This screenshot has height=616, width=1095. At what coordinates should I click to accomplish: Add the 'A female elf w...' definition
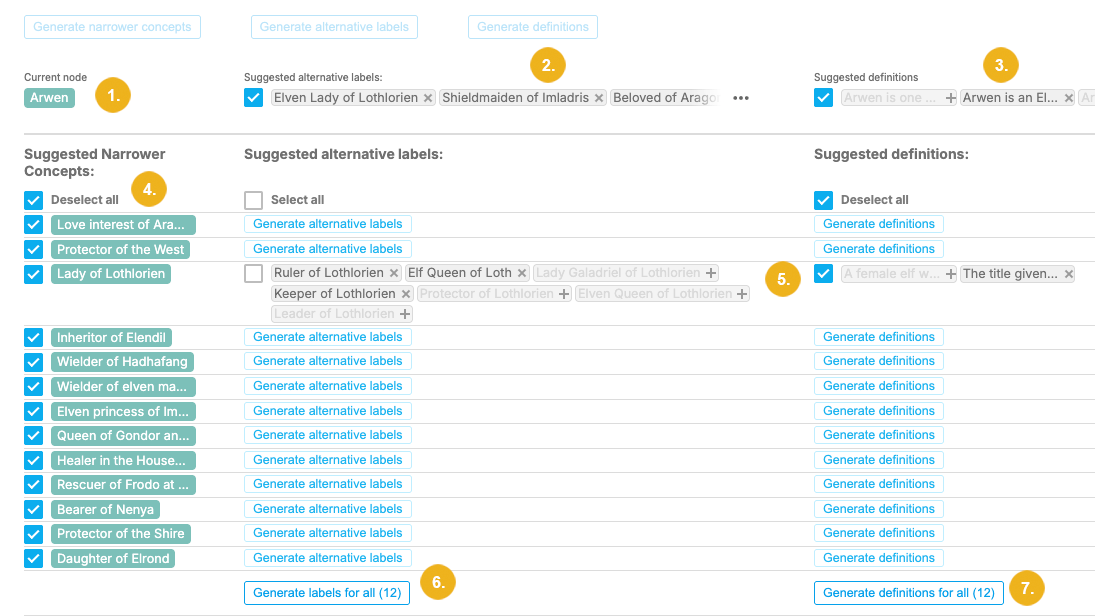(950, 274)
